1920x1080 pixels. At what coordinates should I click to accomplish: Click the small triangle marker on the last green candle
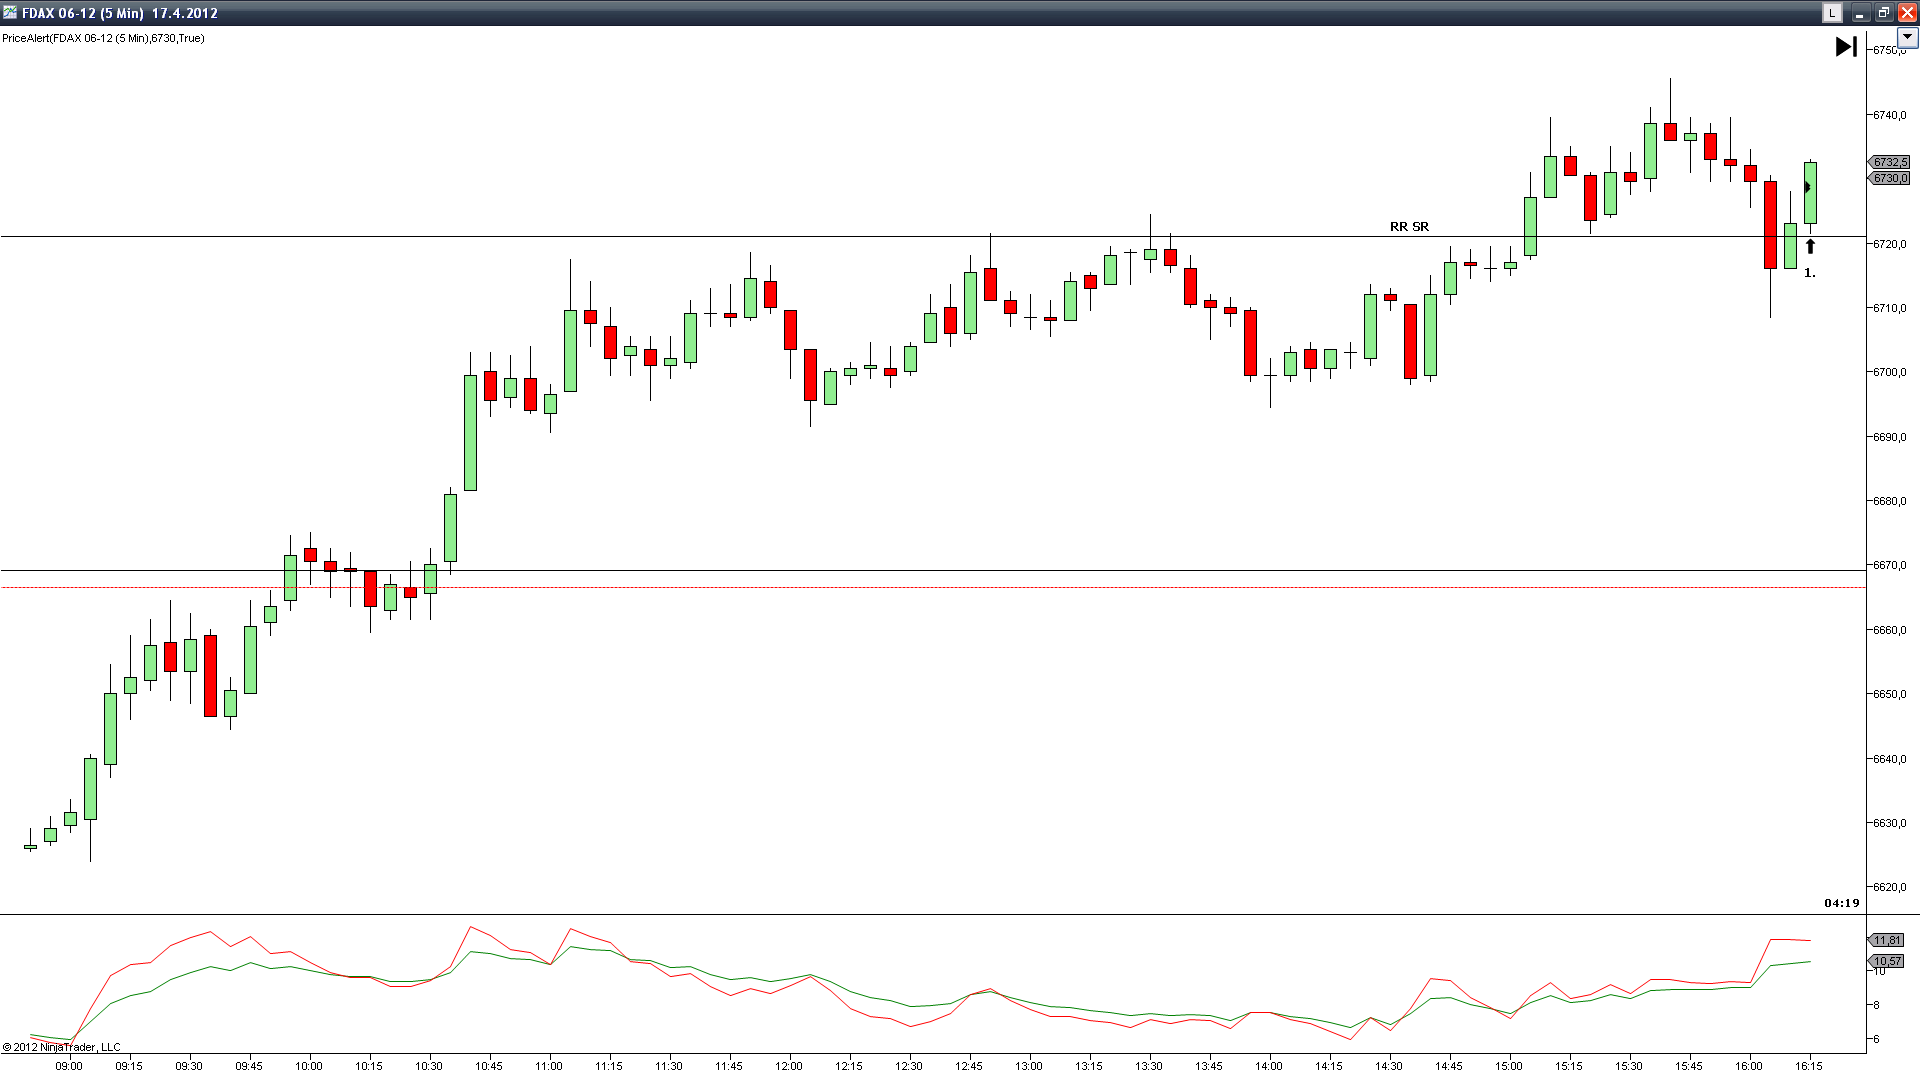pos(1807,187)
